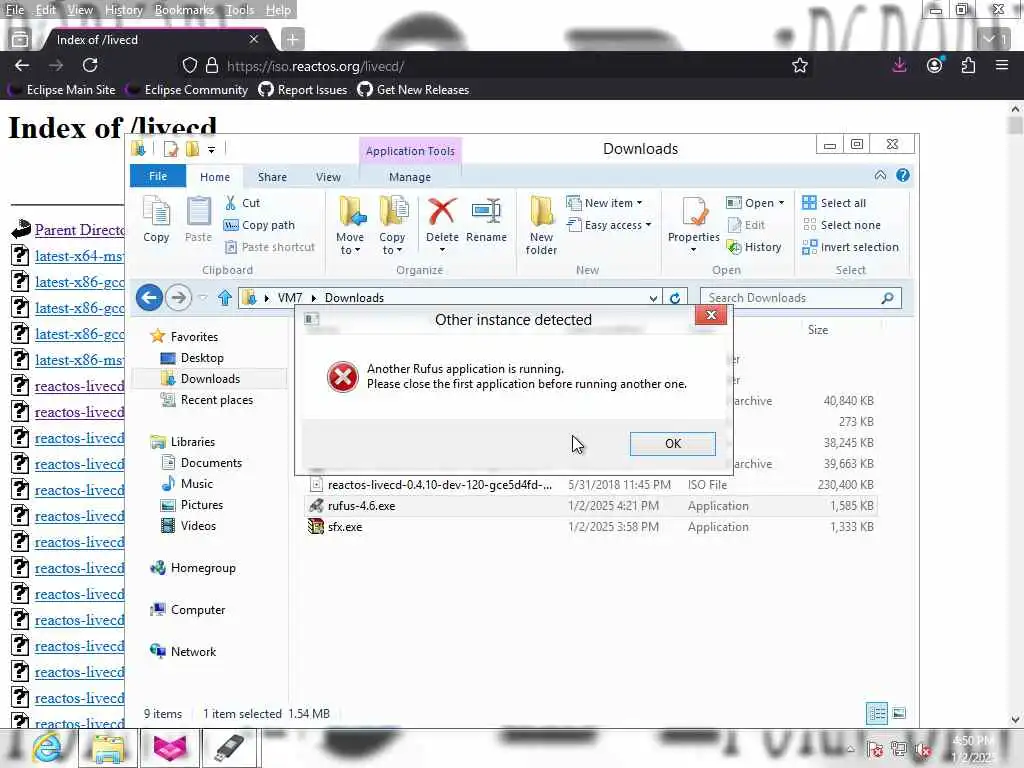
Task: Click the Properties icon in ribbon
Action: click(694, 213)
